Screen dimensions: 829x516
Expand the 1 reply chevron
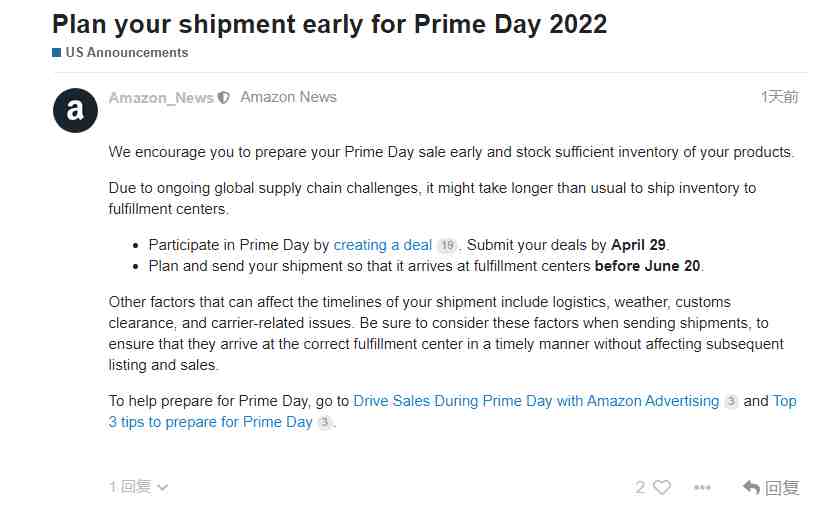click(x=163, y=487)
